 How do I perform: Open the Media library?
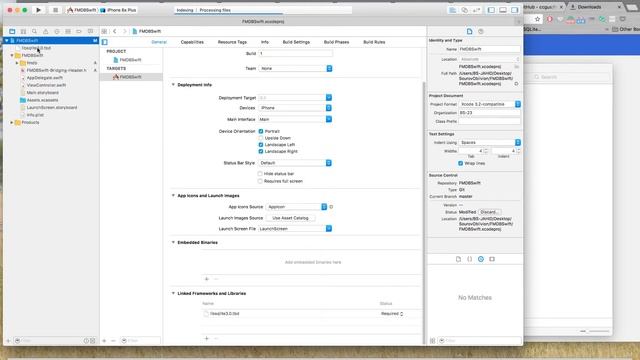[492, 259]
